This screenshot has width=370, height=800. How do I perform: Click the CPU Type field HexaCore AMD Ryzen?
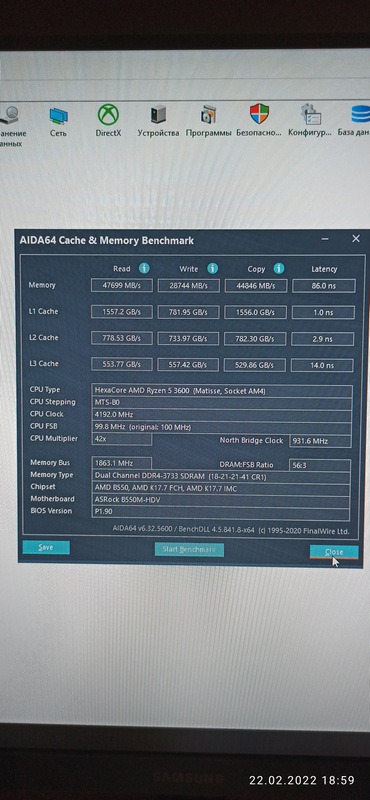(x=222, y=391)
